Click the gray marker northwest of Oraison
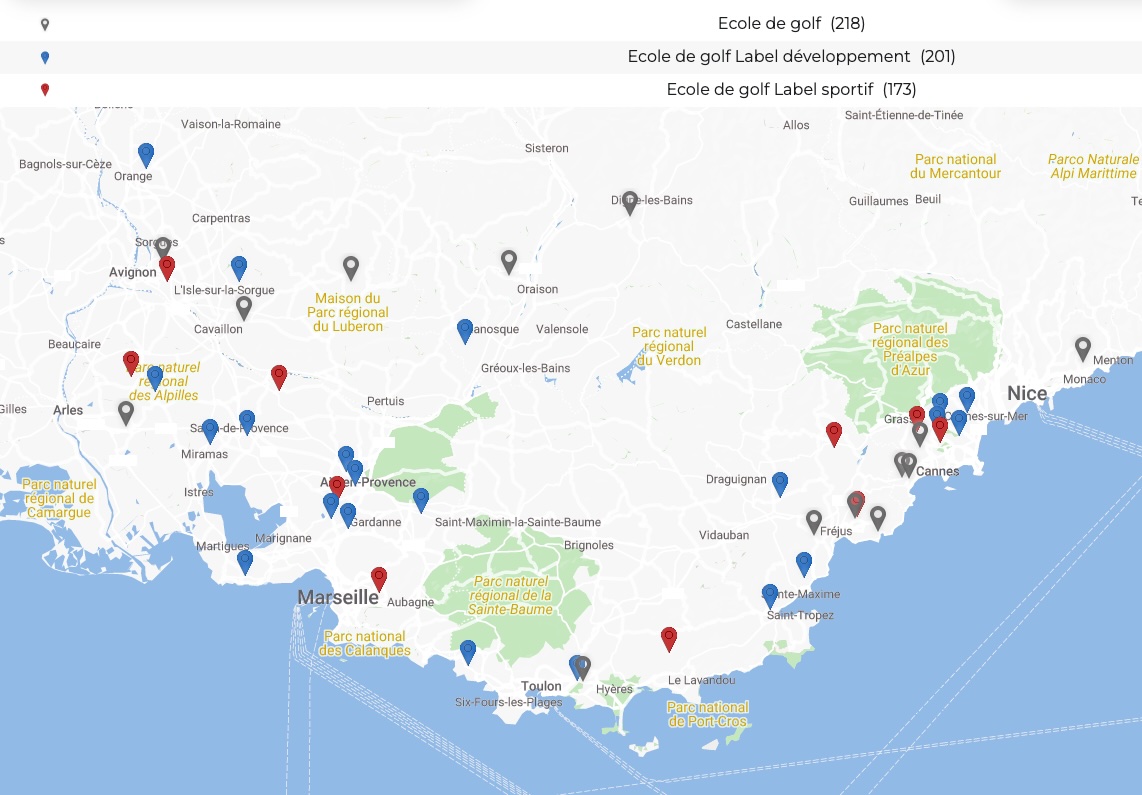 (509, 261)
